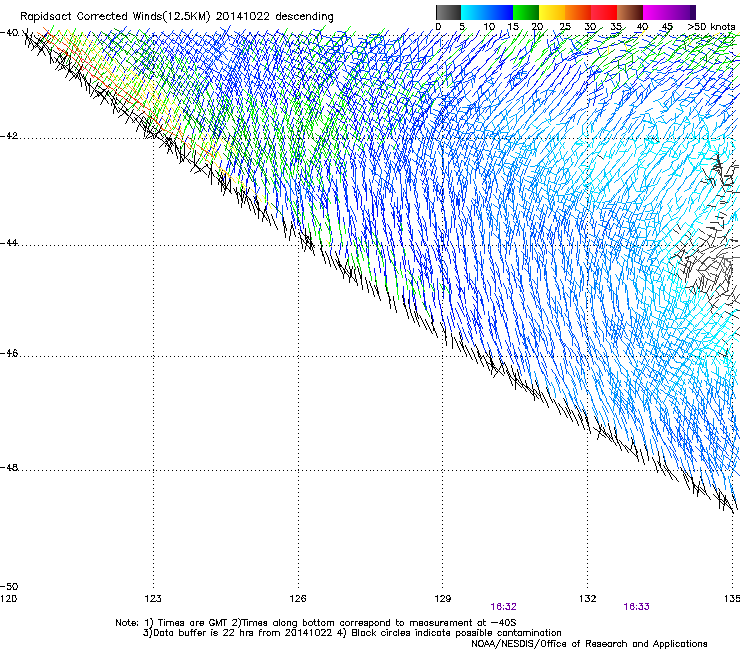Click the '126' longitude axis label
The image size is (740, 650).
pyautogui.click(x=298, y=599)
